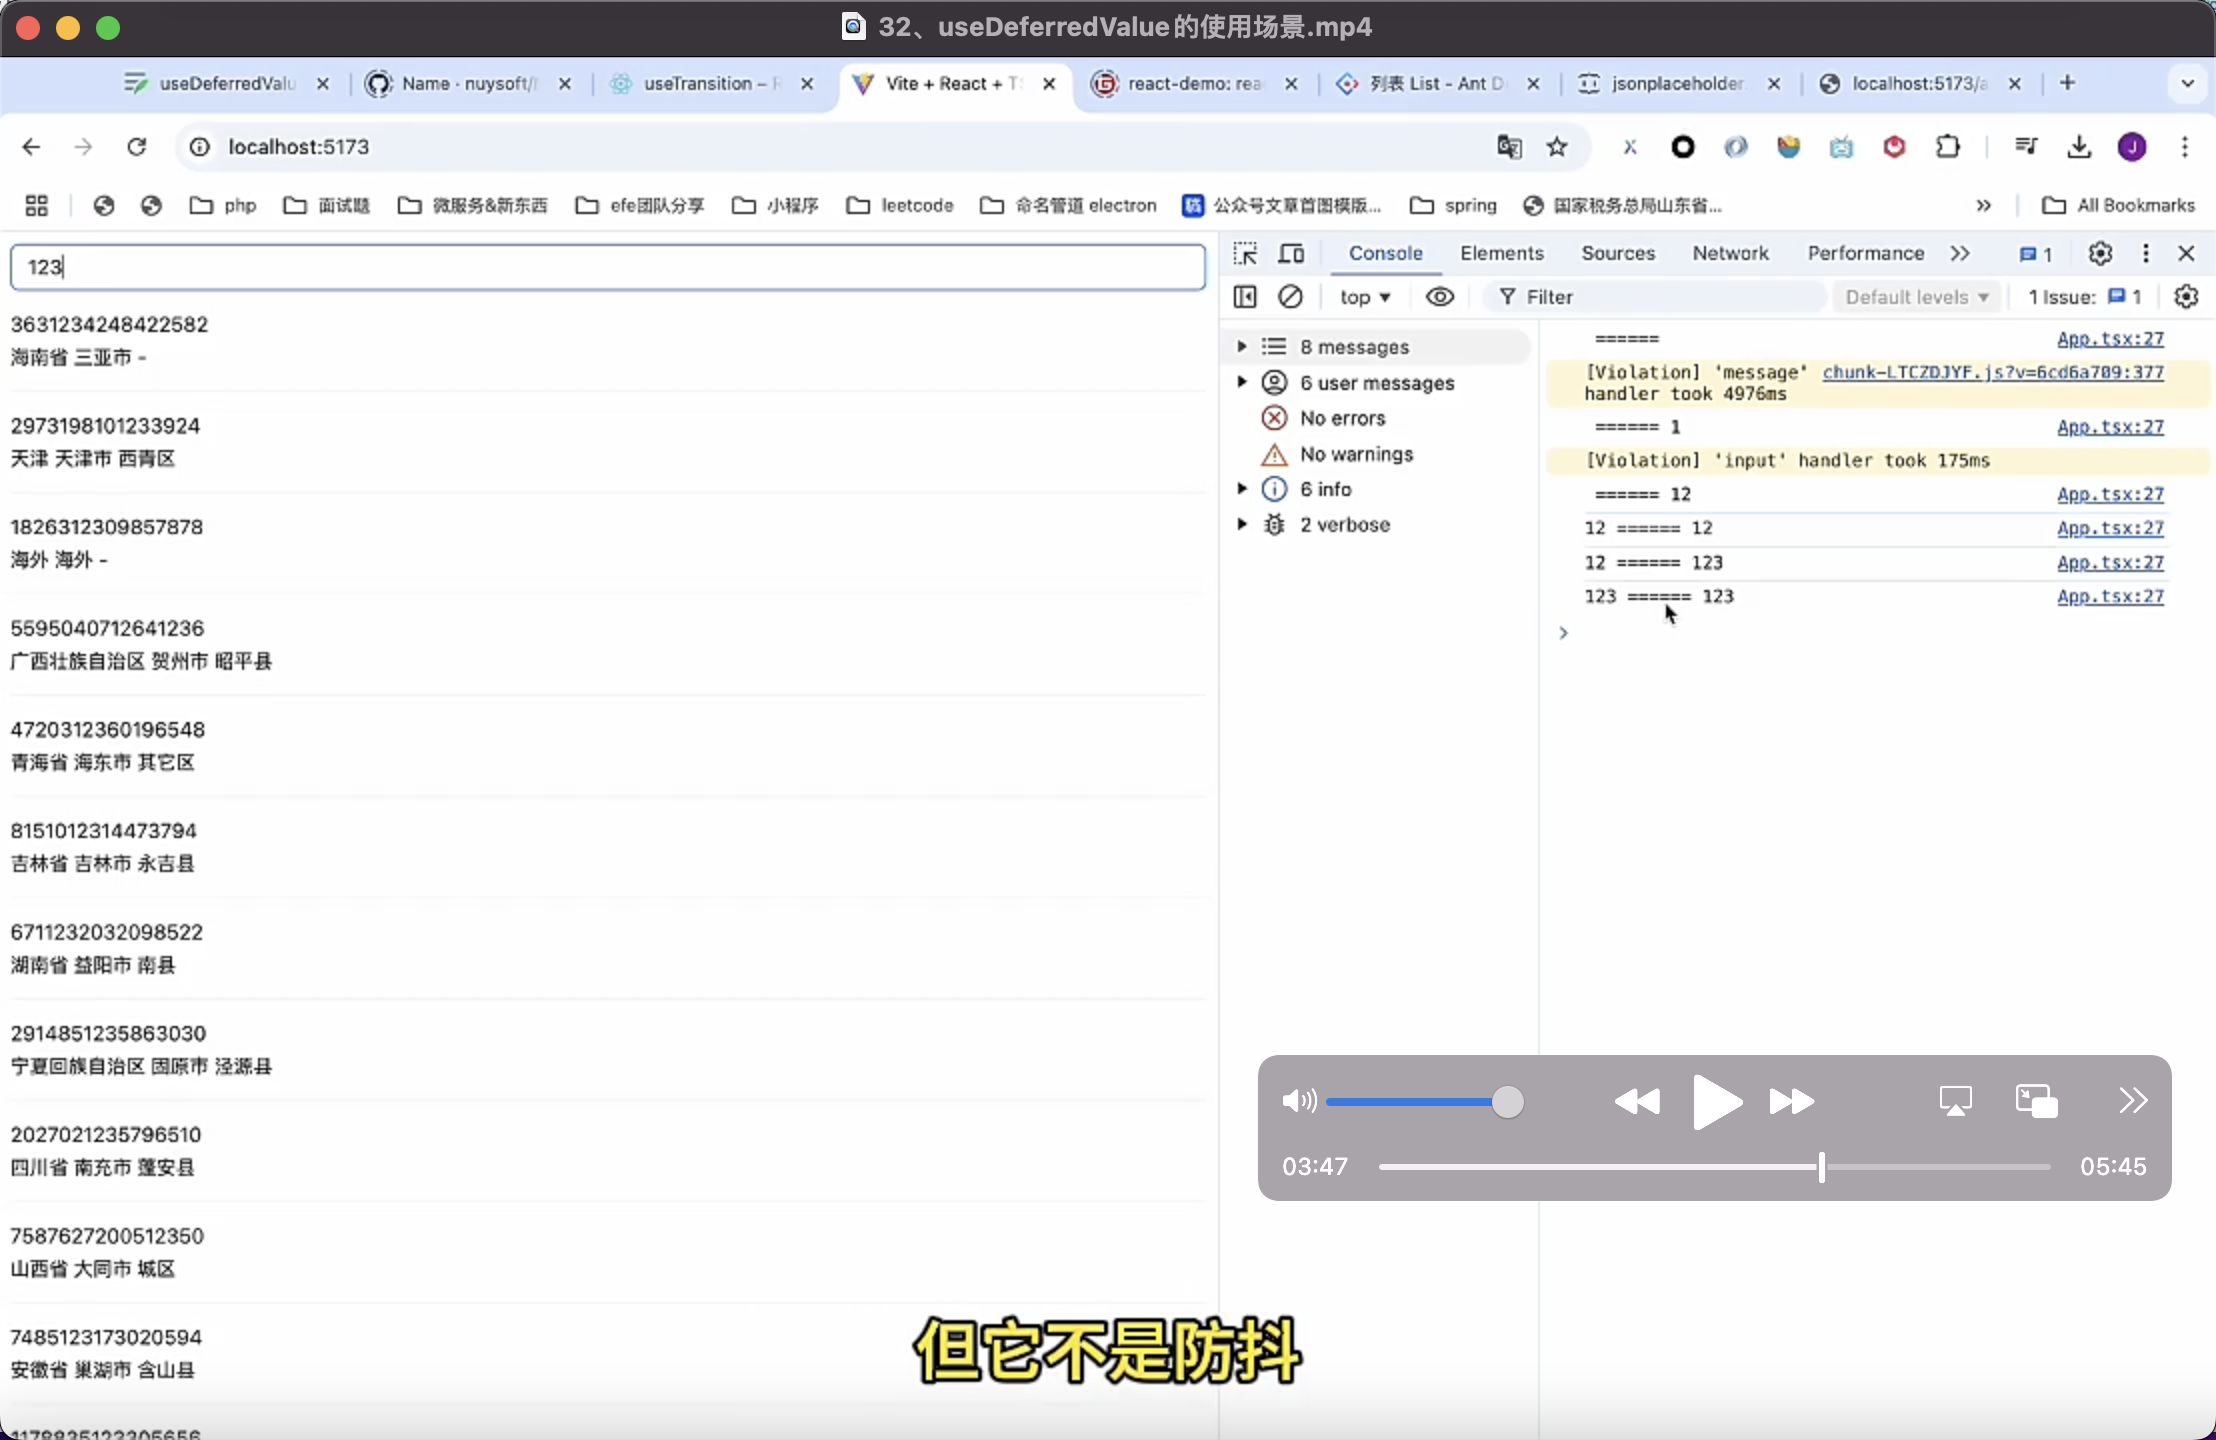This screenshot has height=1440, width=2216.
Task: Open DevTools settings gear icon
Action: coord(2100,253)
